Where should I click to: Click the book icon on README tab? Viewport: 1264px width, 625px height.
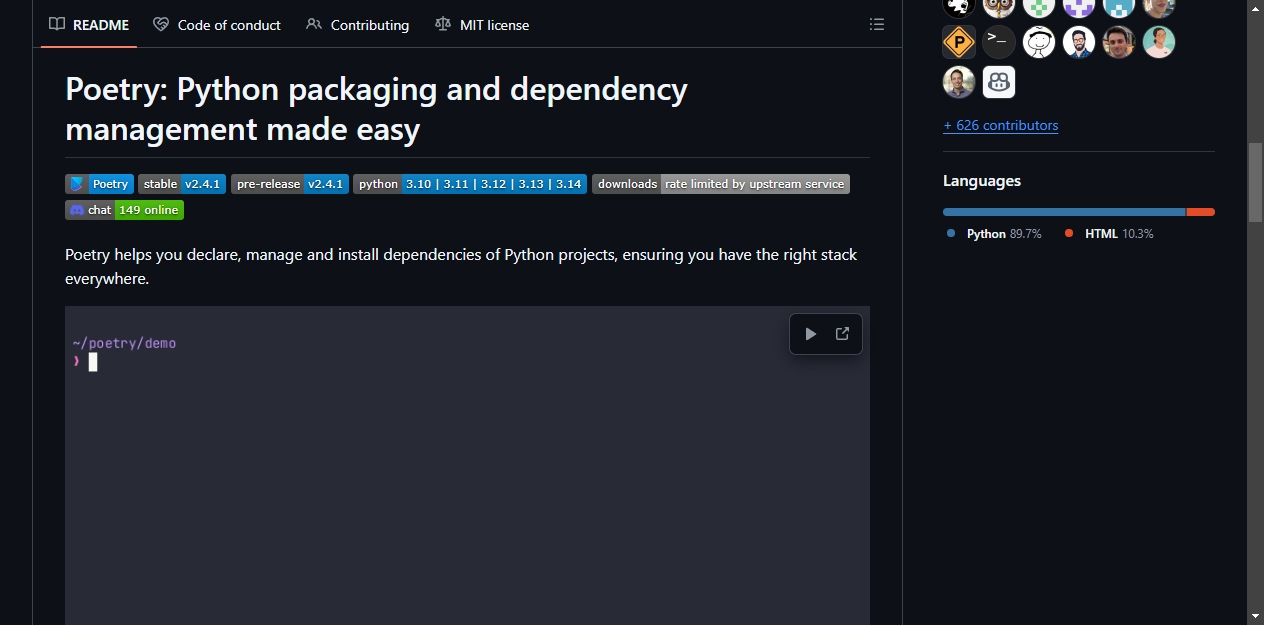point(57,24)
